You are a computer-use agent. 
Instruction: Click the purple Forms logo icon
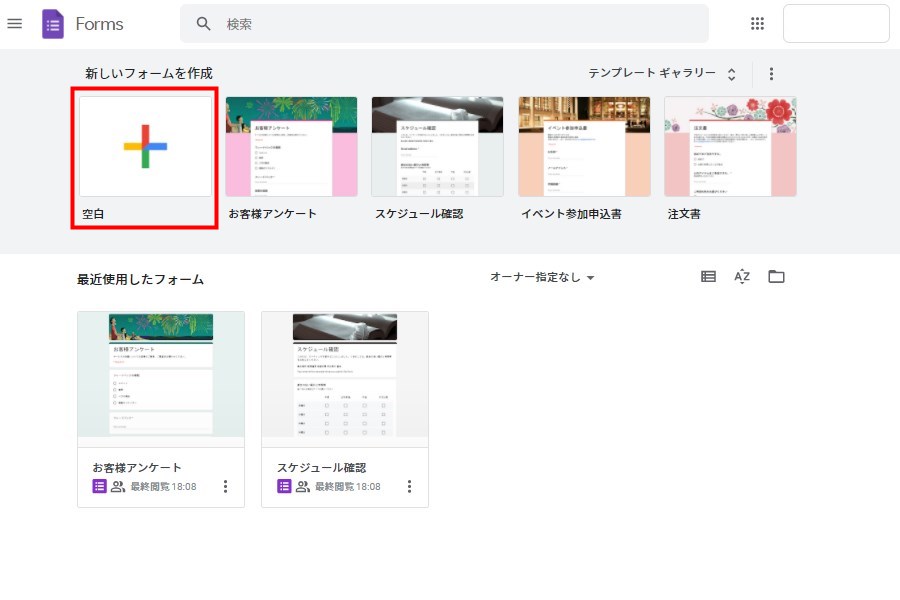coord(52,23)
